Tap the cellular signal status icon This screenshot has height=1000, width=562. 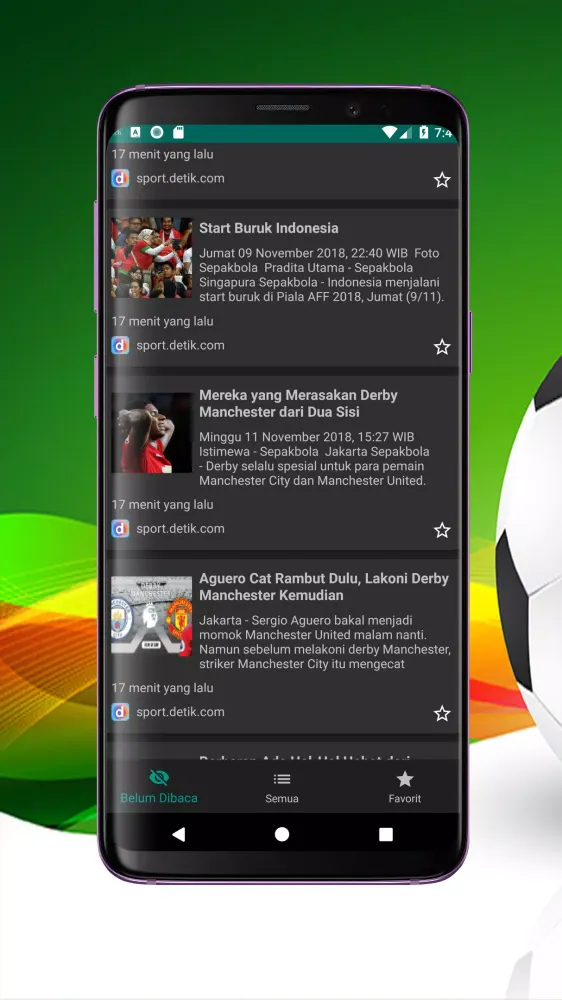click(406, 133)
